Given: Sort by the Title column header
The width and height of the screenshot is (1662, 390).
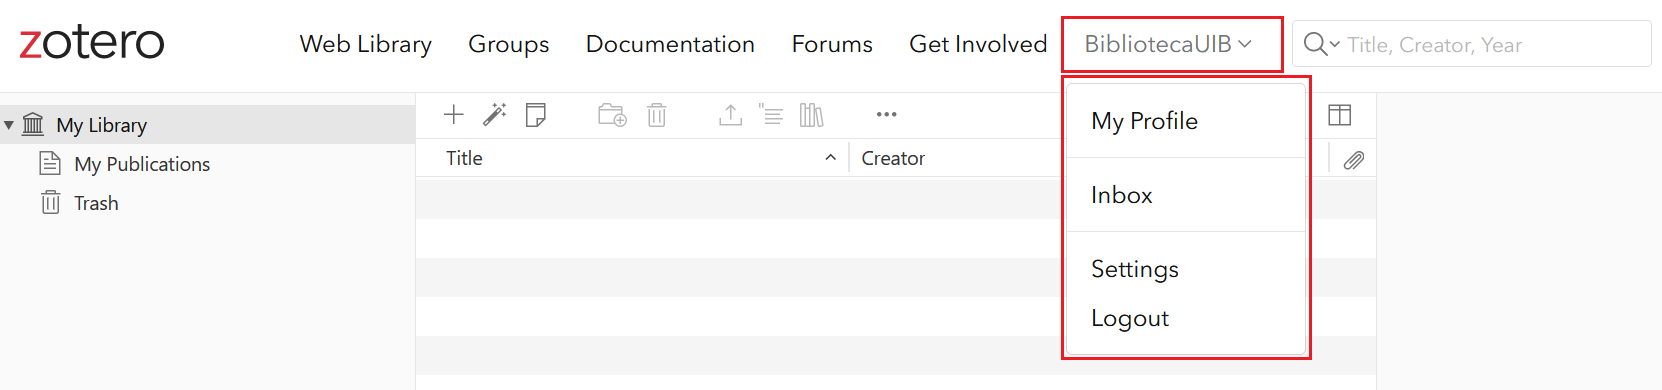Looking at the screenshot, I should [x=632, y=158].
